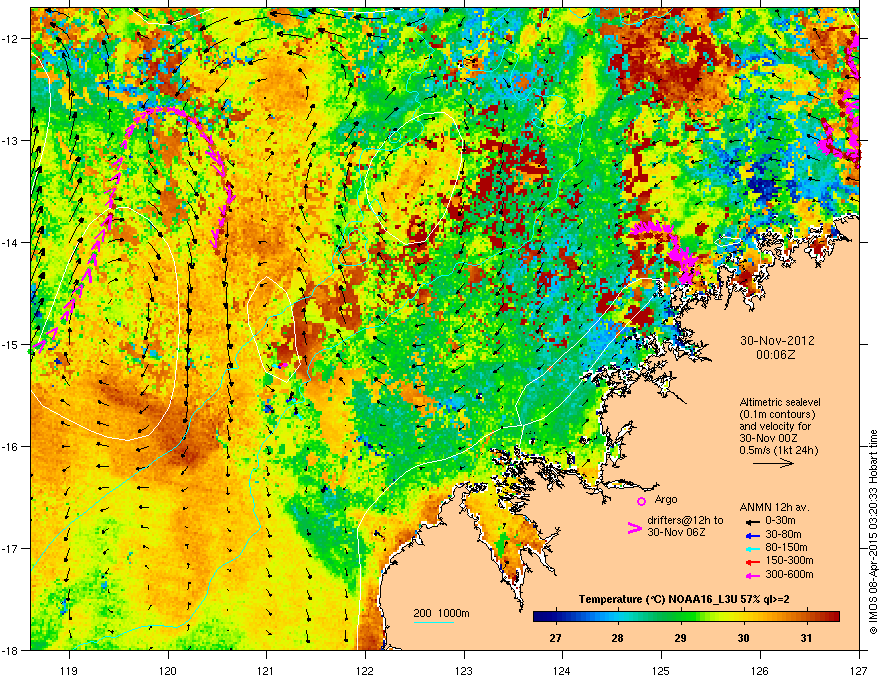
Task: Click the latitude axis label -17
Action: coord(11,548)
